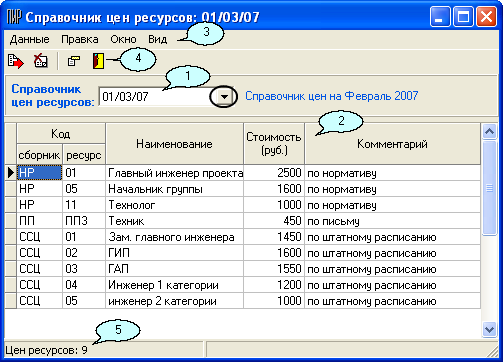
Task: Click the status bar text Цен ресурсов: 9
Action: click(47, 350)
